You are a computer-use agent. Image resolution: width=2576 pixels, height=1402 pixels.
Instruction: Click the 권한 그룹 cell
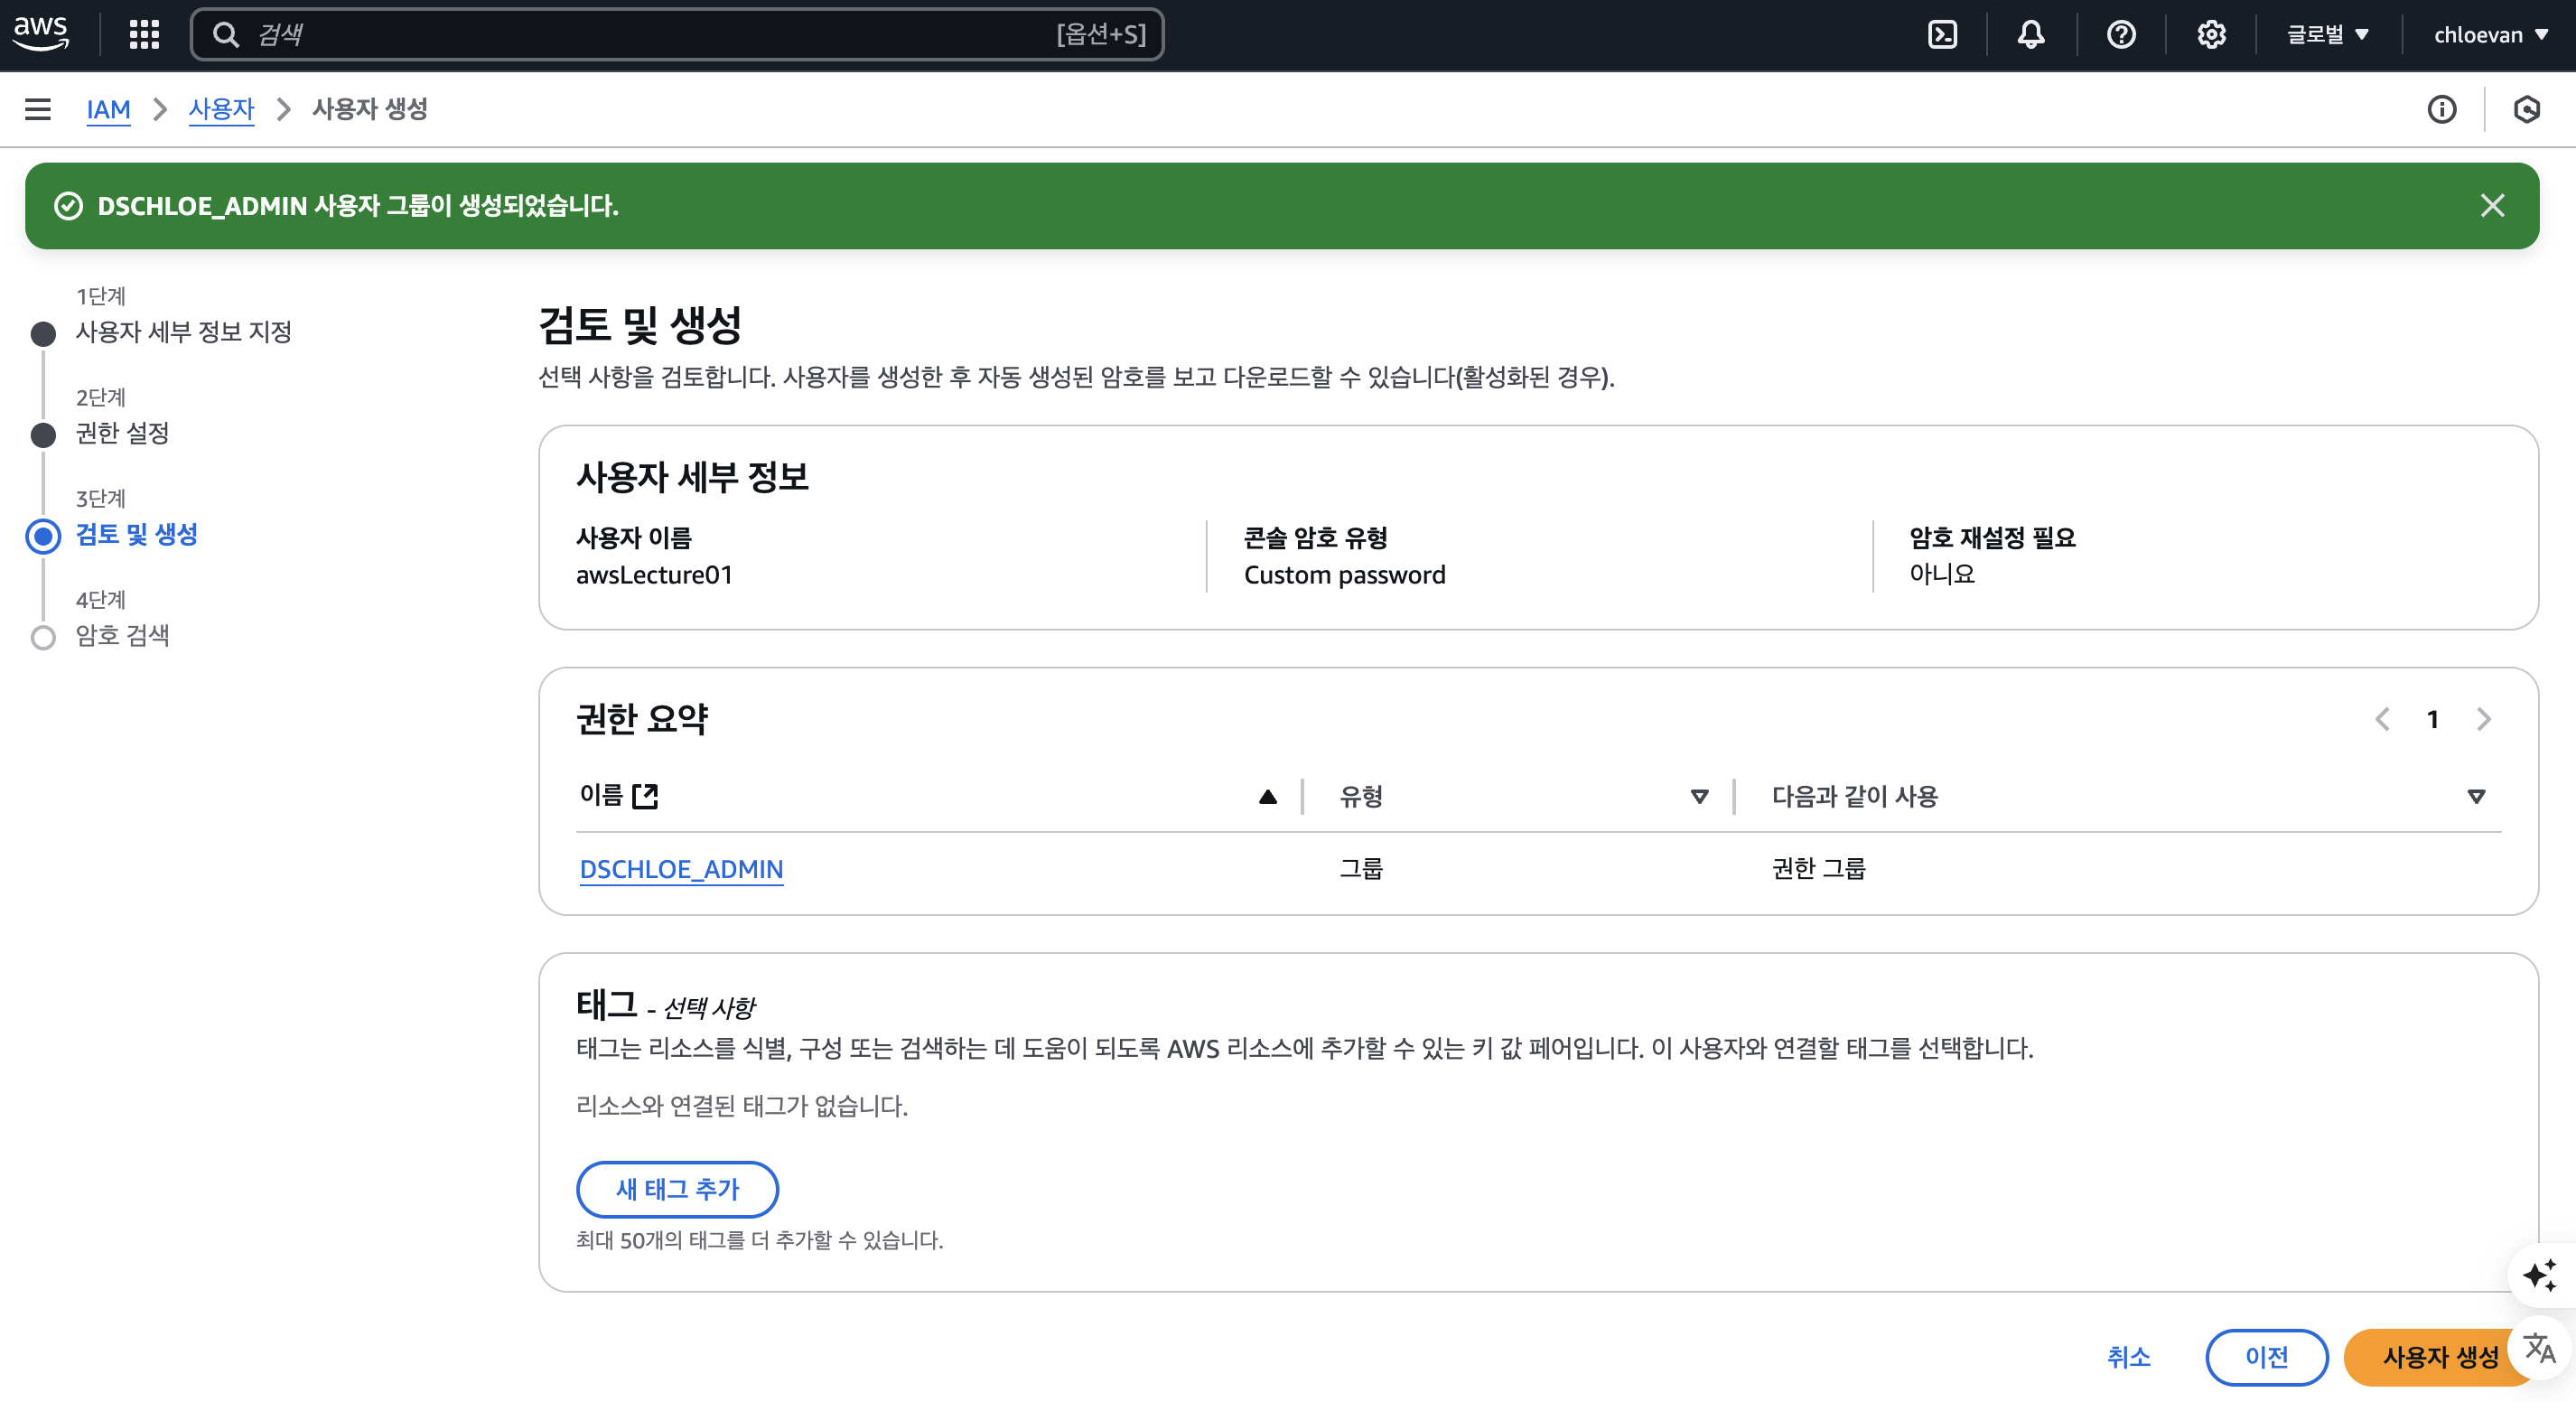(1818, 868)
